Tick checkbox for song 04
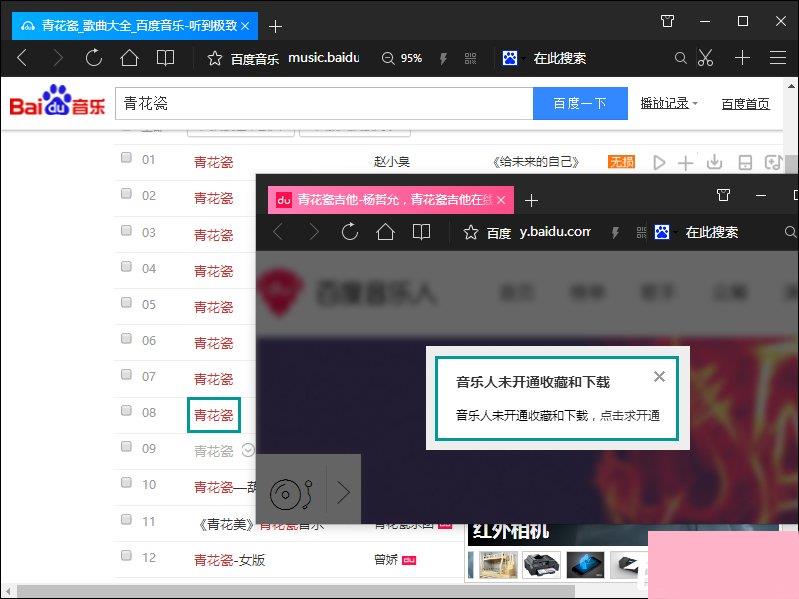 pyautogui.click(x=126, y=266)
